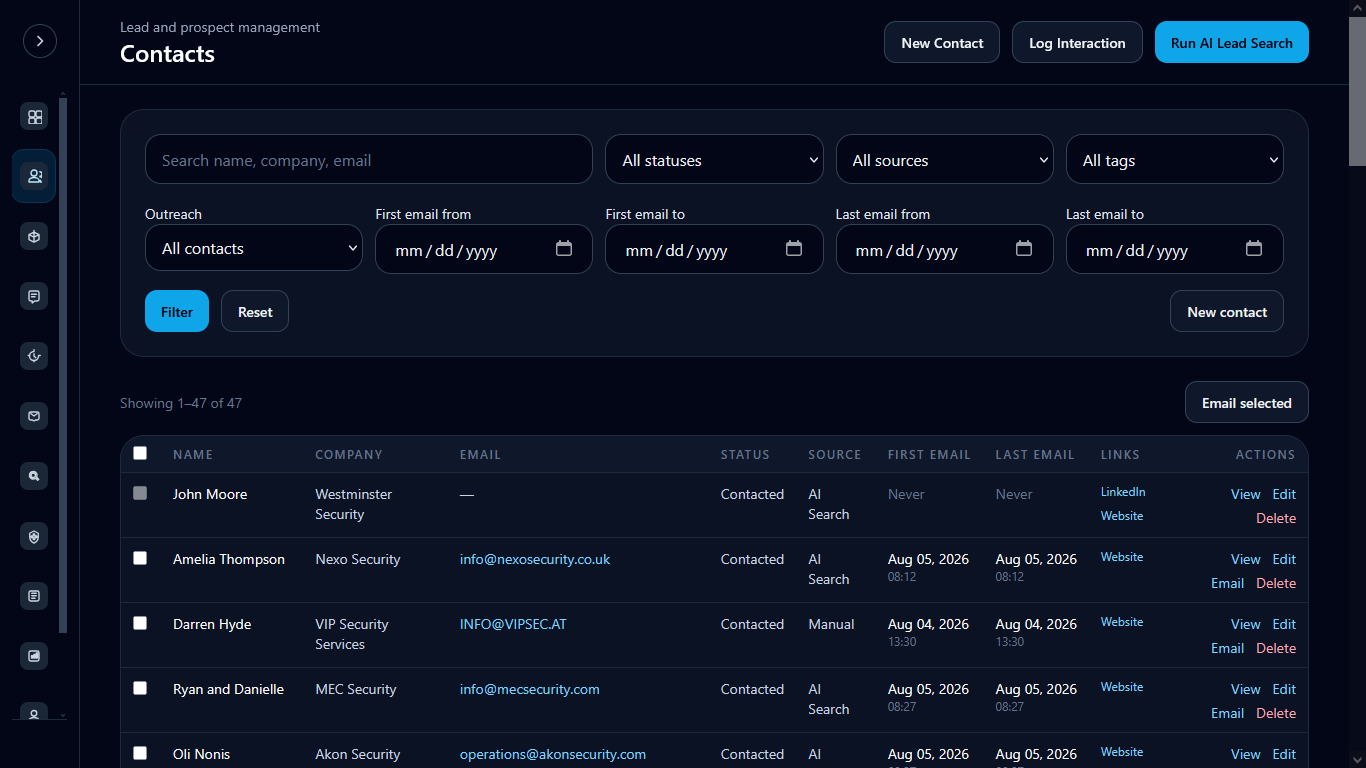
Task: Open the user profile icon at sidebar bottom
Action: (35, 713)
